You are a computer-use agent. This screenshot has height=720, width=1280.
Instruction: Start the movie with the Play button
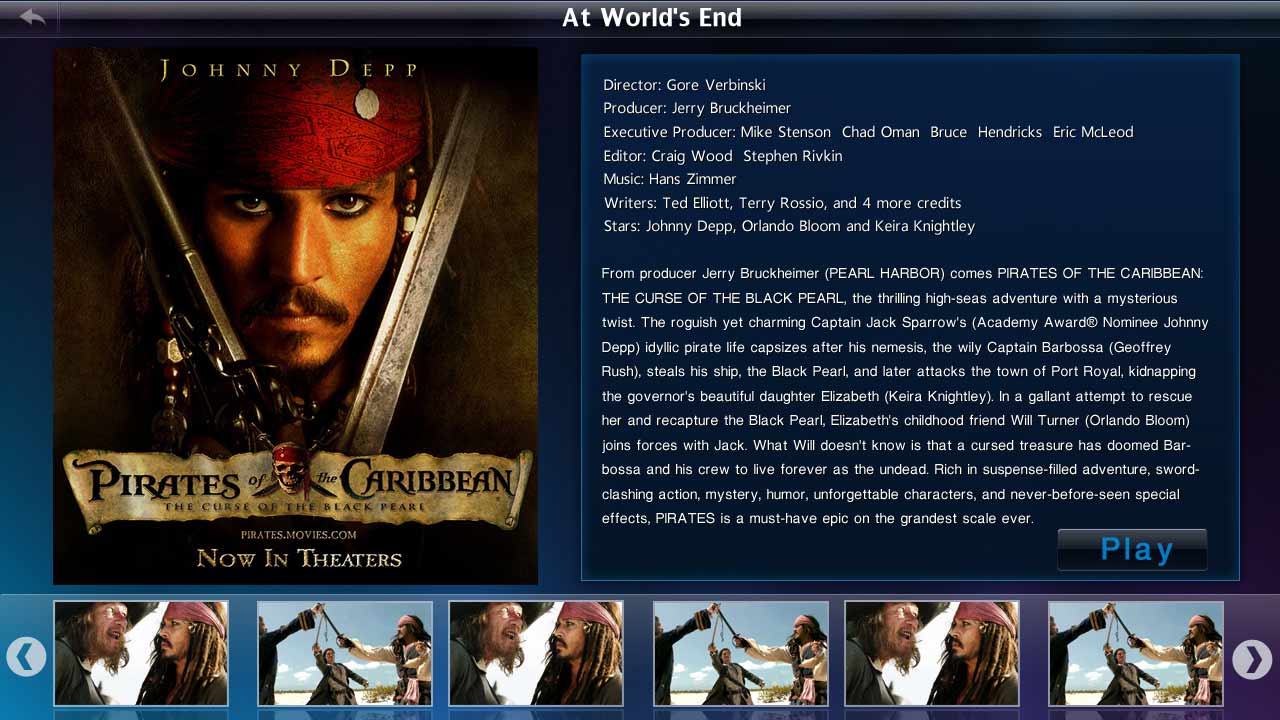1132,550
